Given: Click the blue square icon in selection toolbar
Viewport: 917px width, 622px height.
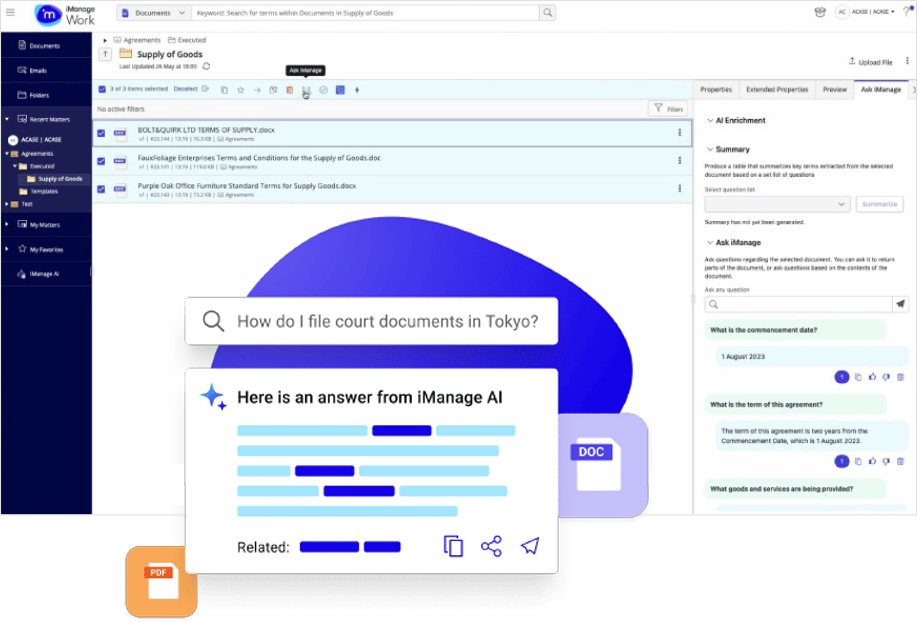Looking at the screenshot, I should pyautogui.click(x=340, y=90).
